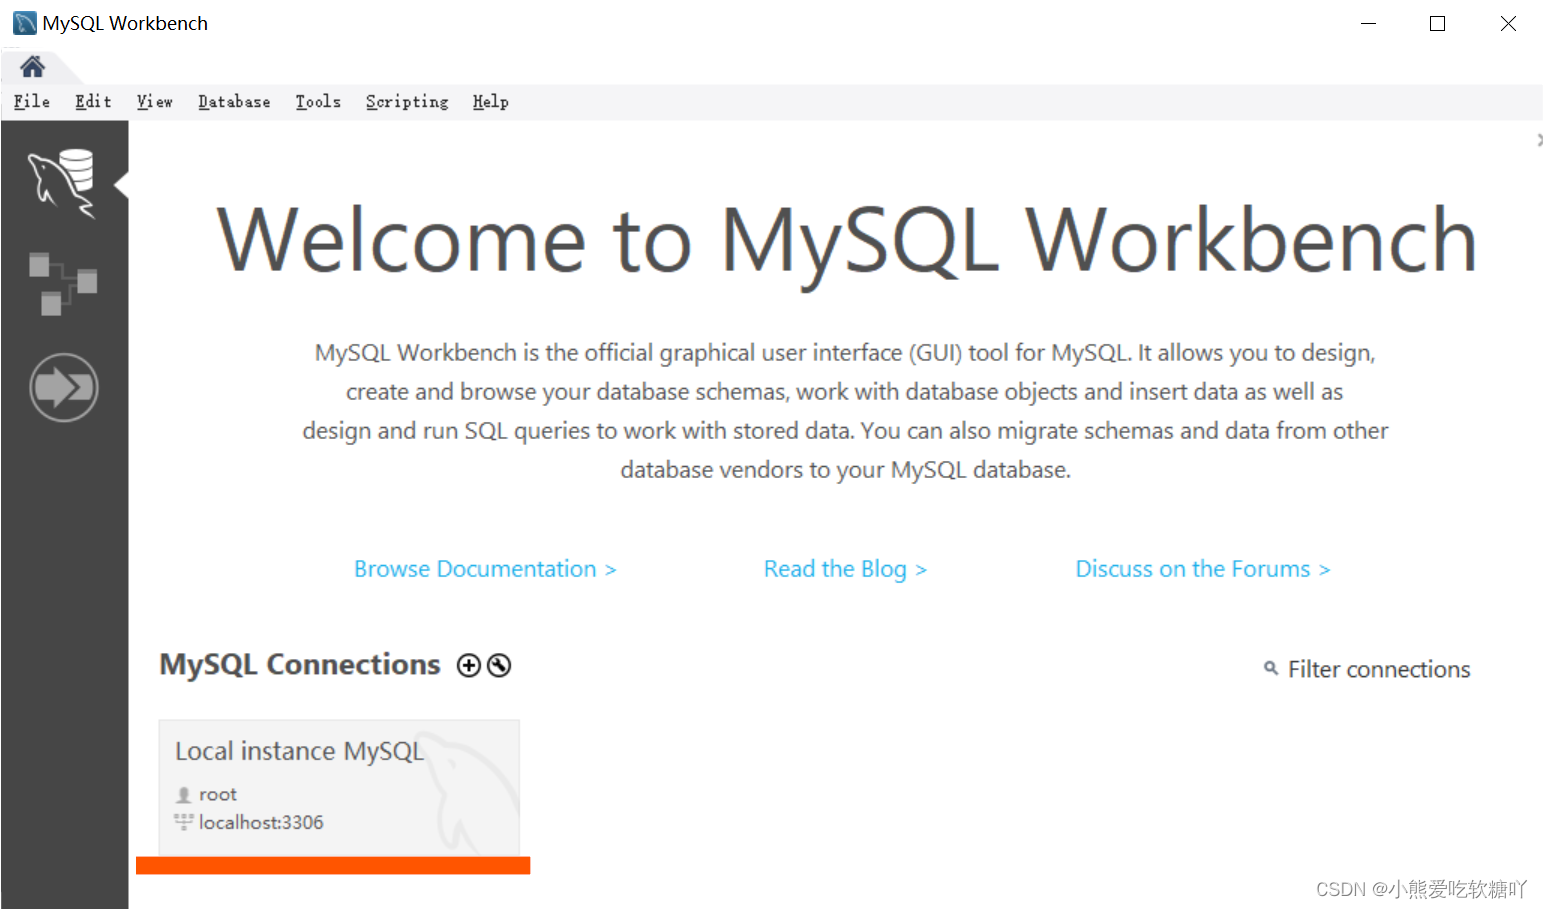Screen dimensions: 1543x909
Task: Open the Help menu
Action: 491,102
